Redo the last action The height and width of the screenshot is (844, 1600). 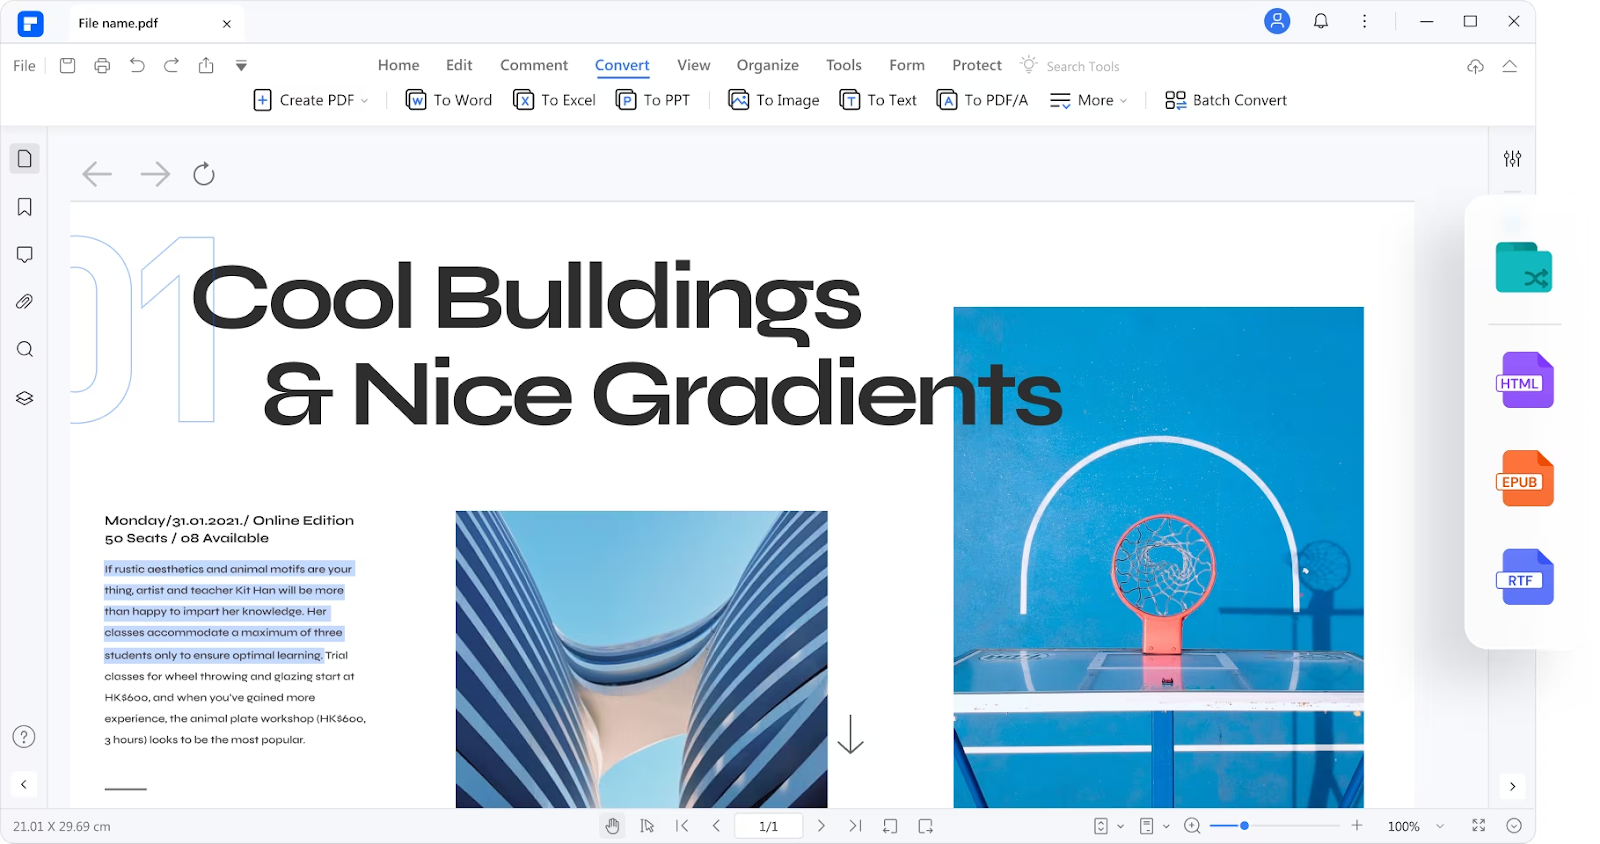171,66
